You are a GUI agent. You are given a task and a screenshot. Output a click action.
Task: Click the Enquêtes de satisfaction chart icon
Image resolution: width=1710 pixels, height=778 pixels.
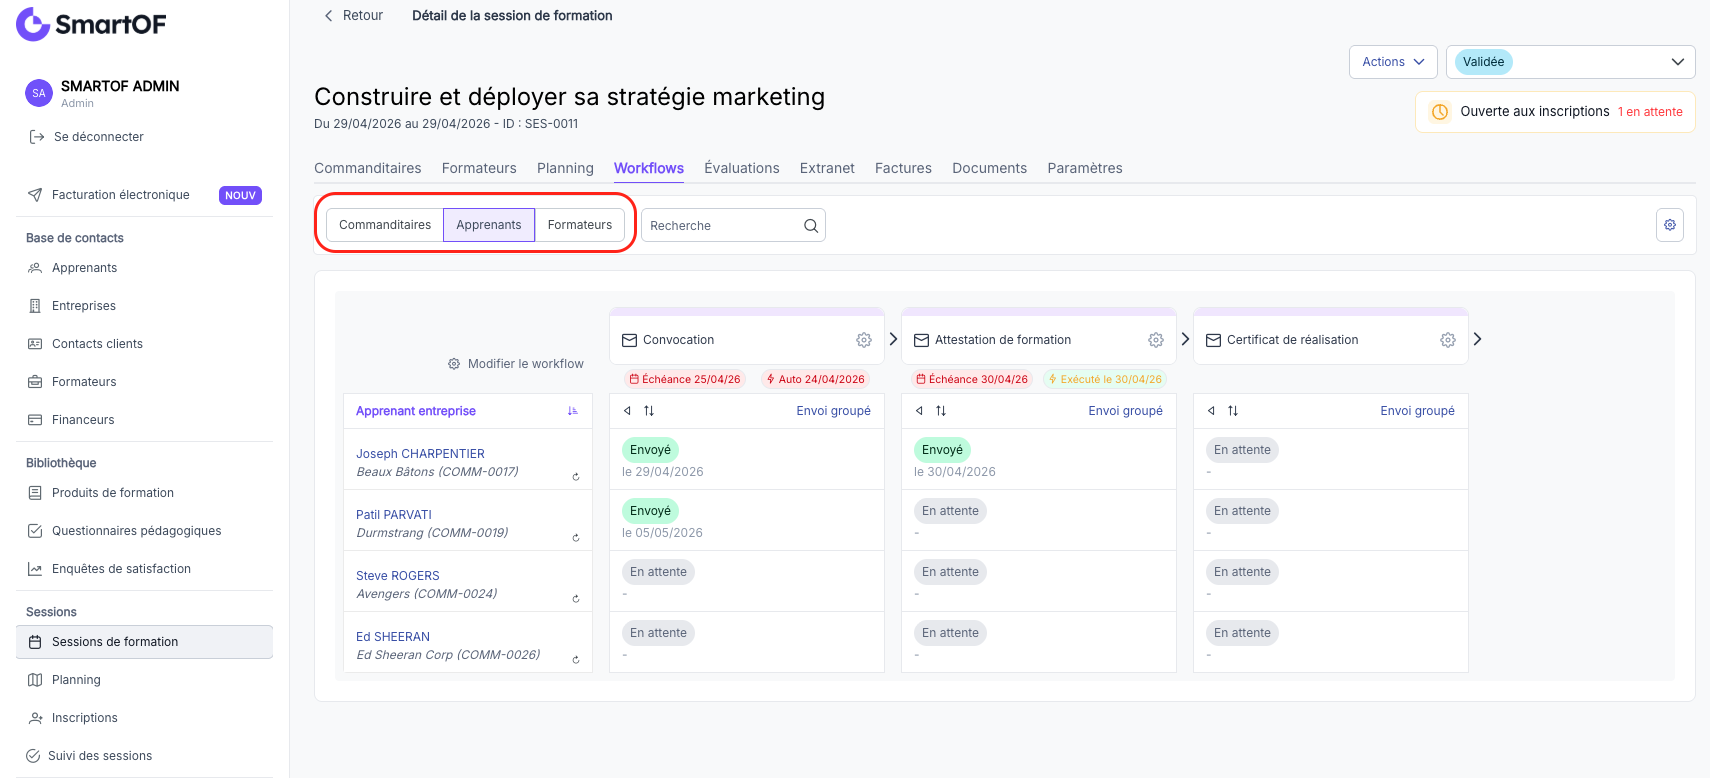(35, 569)
